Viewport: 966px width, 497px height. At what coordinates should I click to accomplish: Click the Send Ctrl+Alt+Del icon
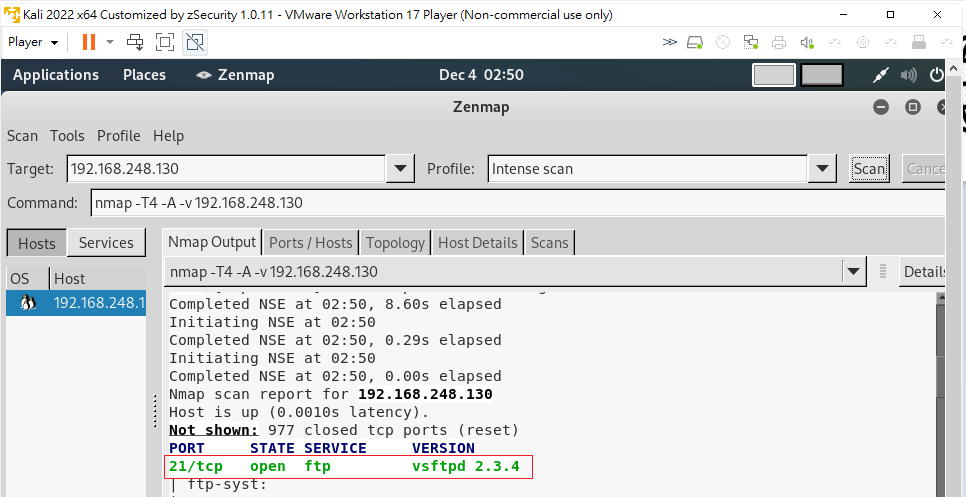tap(135, 42)
